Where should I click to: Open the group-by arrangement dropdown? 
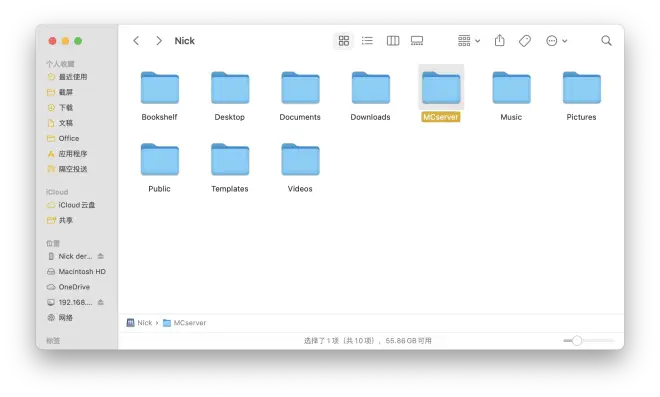468,41
